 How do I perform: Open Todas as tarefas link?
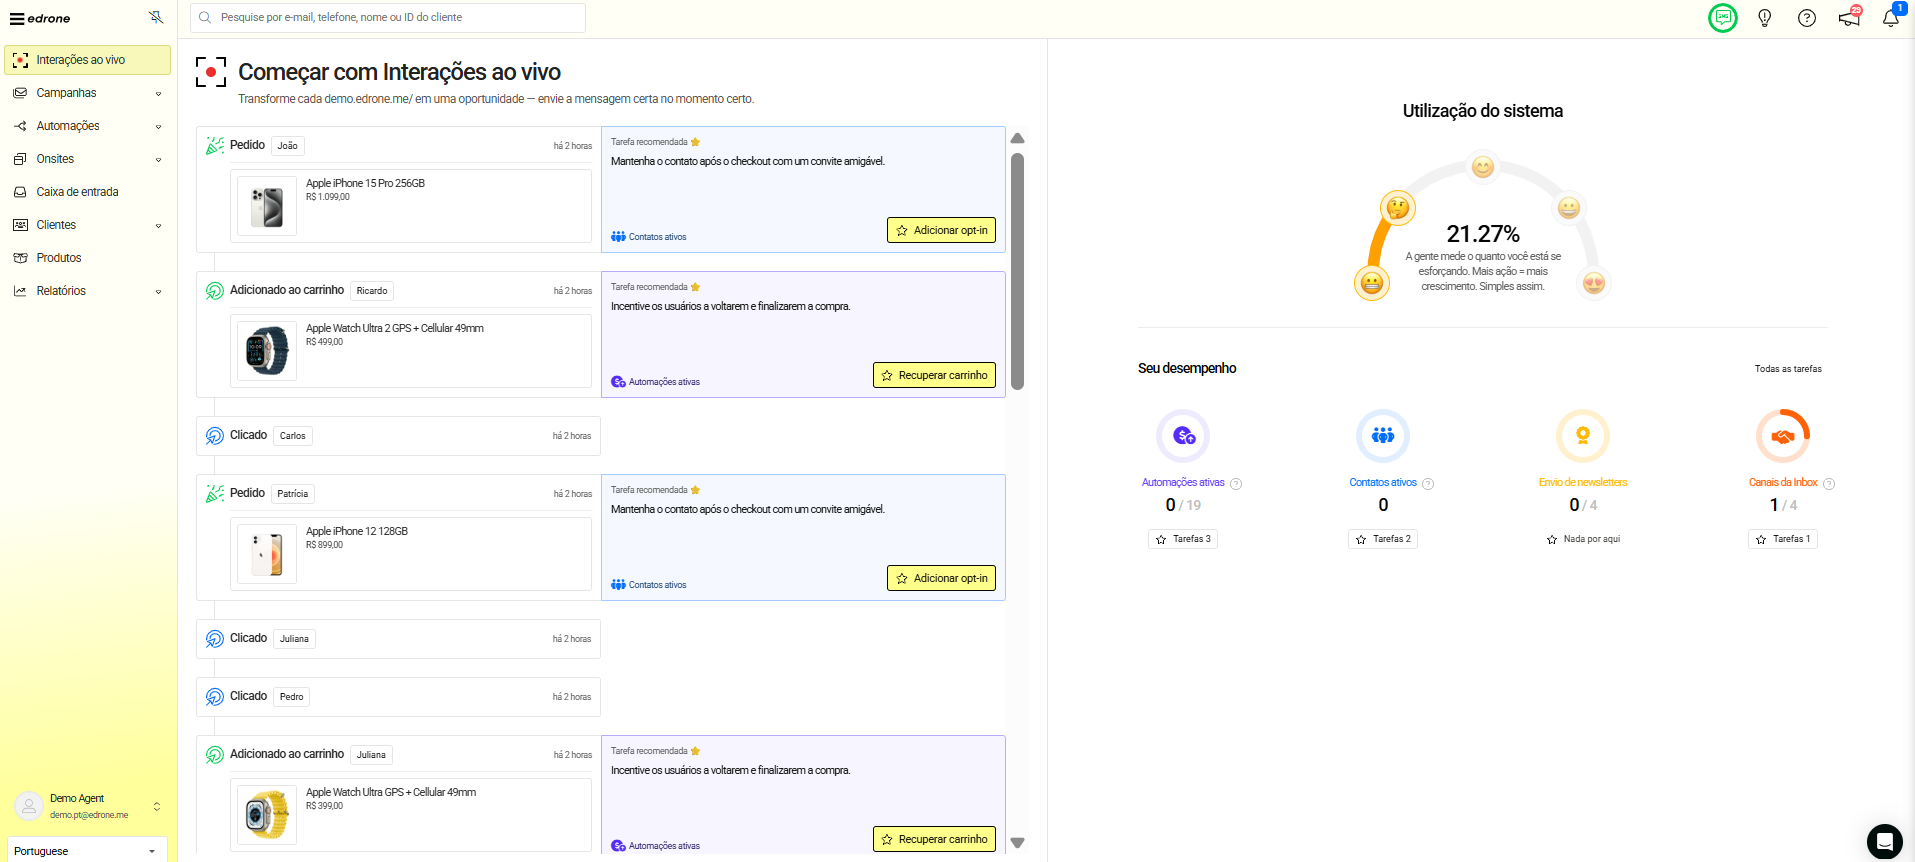click(x=1788, y=369)
